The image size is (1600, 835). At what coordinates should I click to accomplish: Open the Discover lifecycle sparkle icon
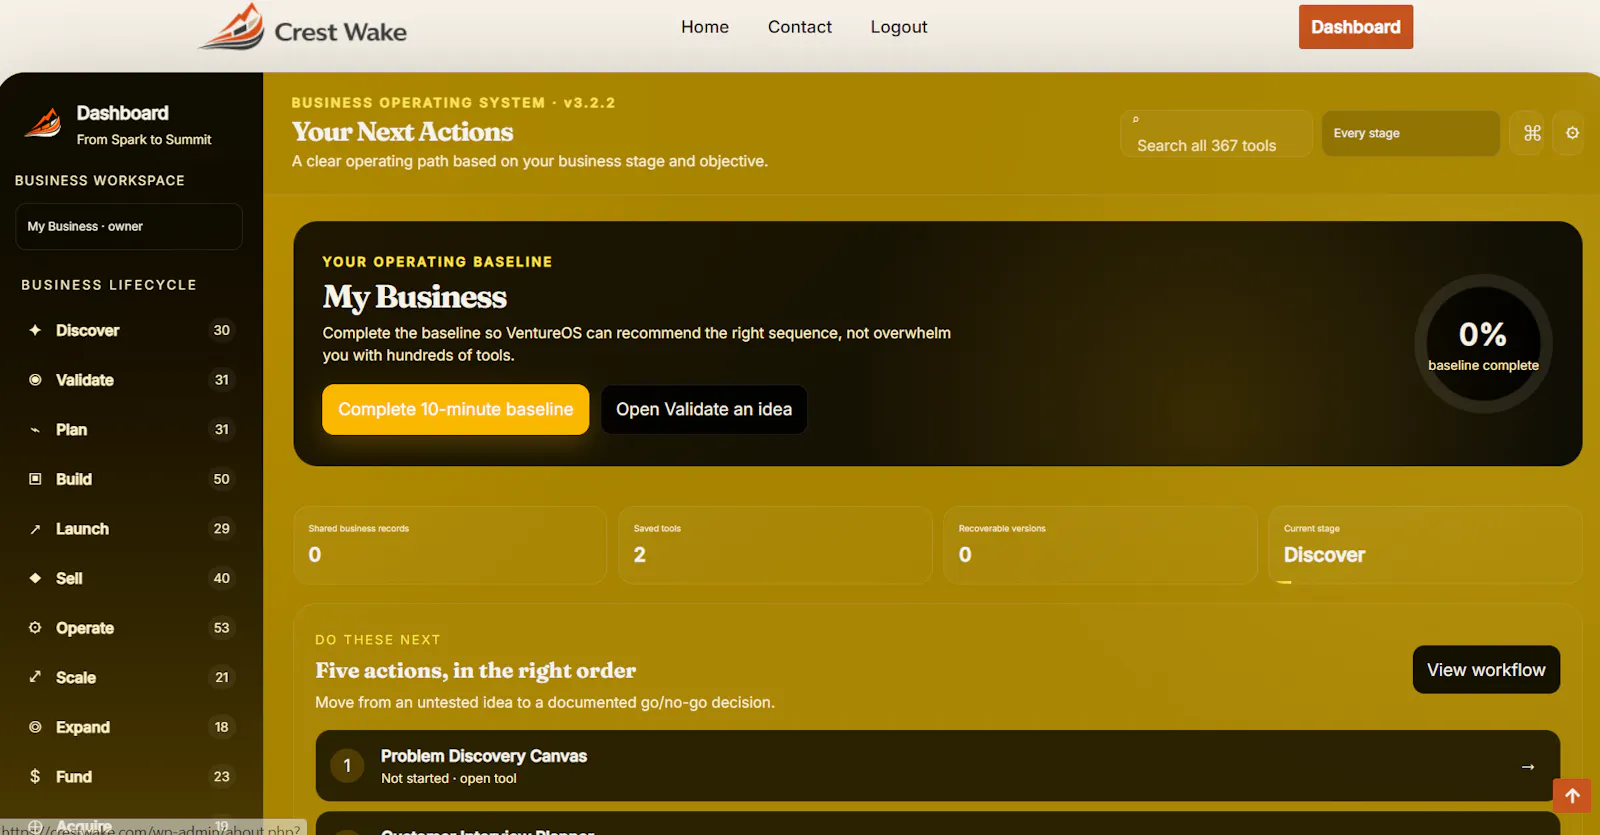35,330
